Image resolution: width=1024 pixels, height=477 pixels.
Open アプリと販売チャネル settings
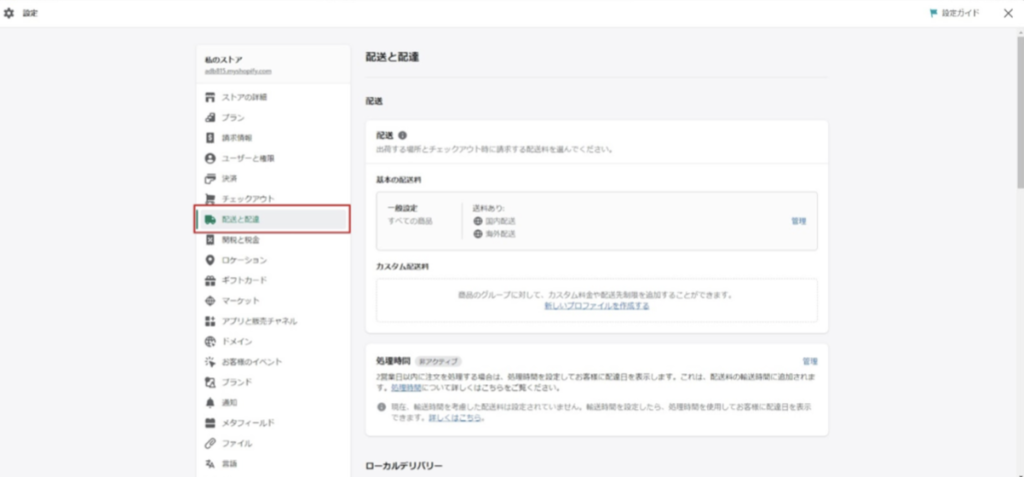point(259,321)
